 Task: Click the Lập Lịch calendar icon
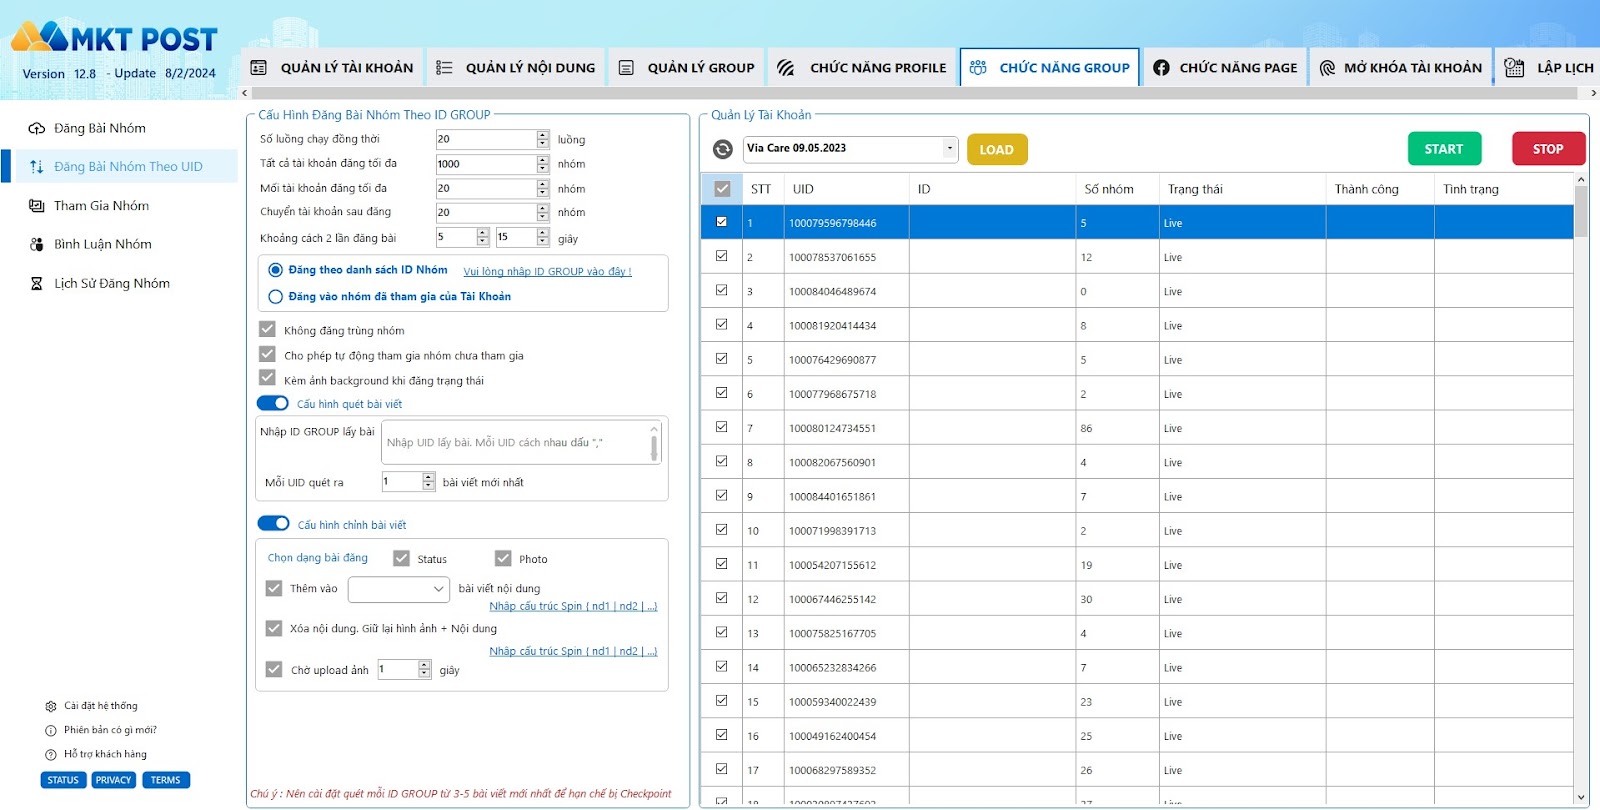(1514, 68)
